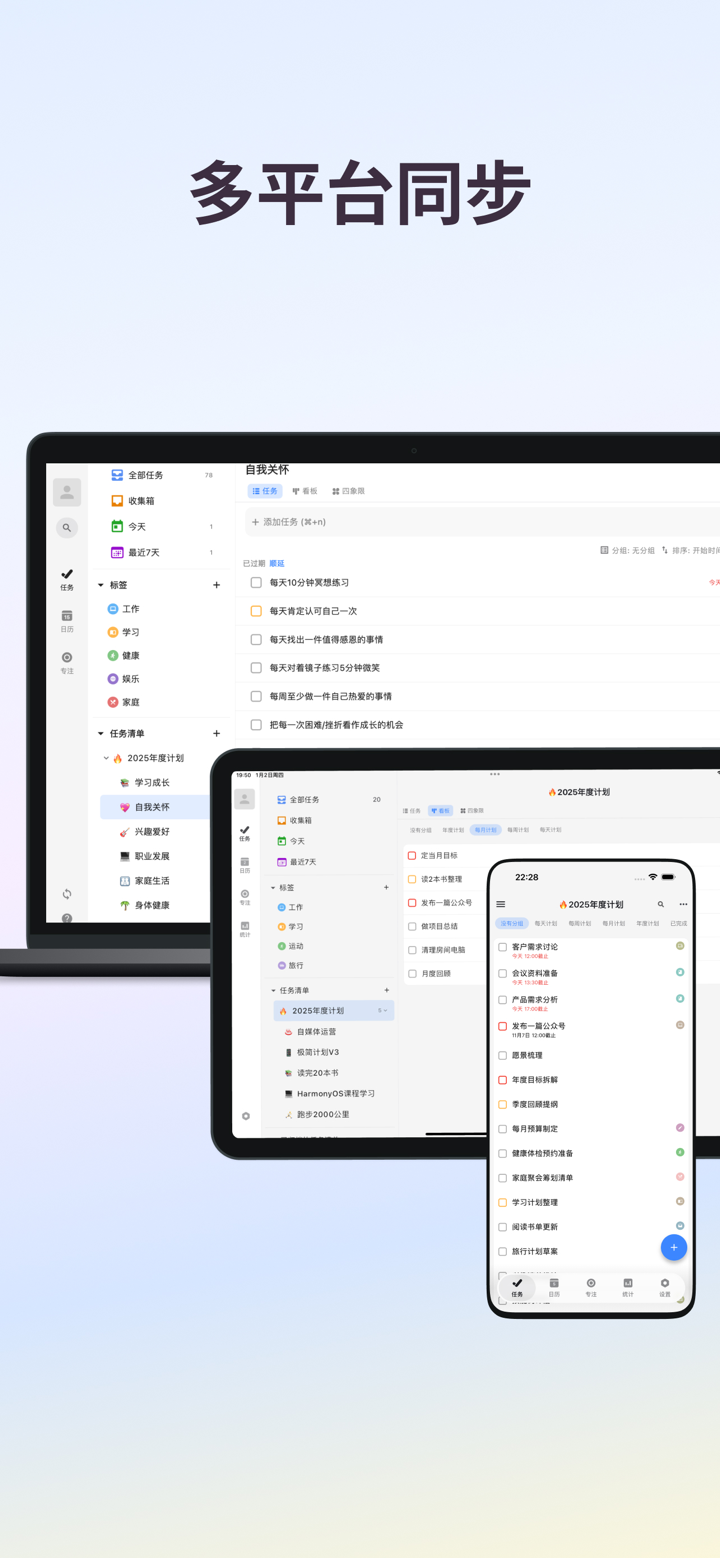Check off 客户需求讨论 on phone
This screenshot has width=720, height=1558.
coord(503,947)
